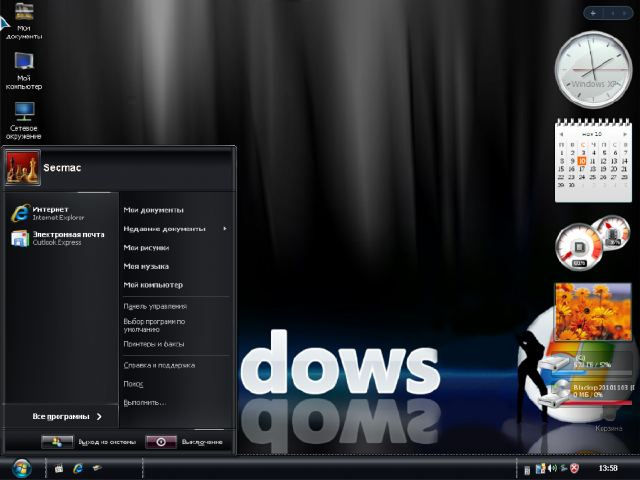This screenshot has width=640, height=480.
Task: Click the C: drive icon in gadget
Action: [553, 363]
